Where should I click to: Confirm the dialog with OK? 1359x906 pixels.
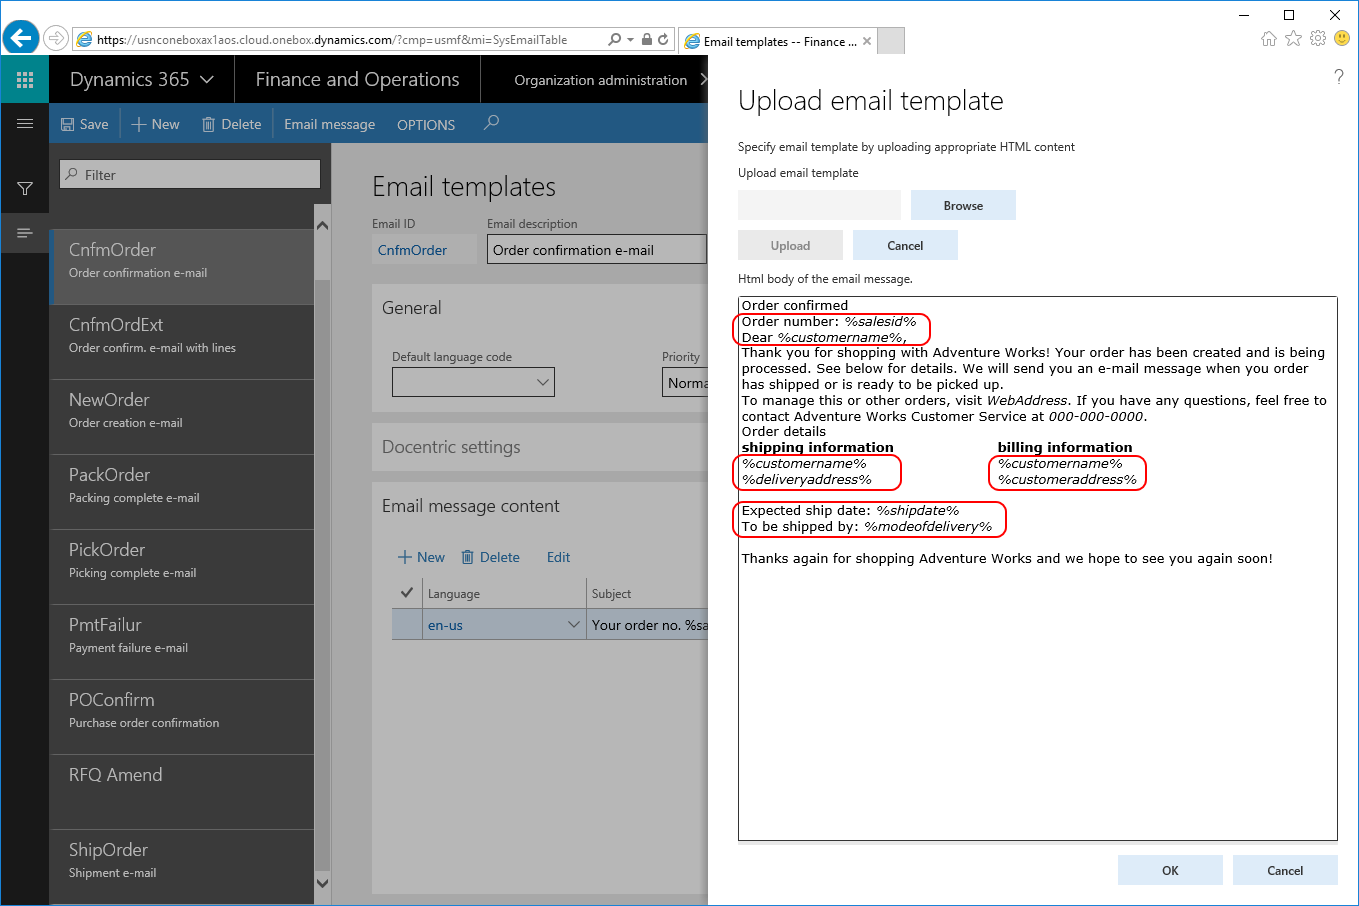pos(1170,870)
